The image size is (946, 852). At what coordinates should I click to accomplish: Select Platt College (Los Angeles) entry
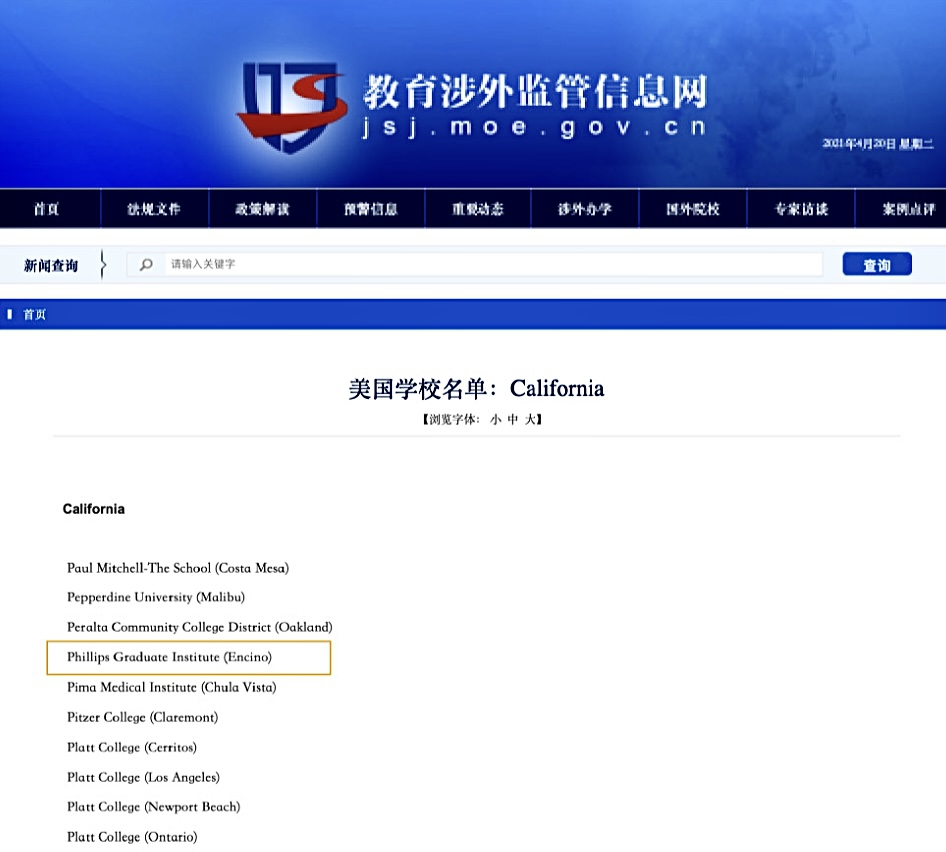pyautogui.click(x=144, y=777)
